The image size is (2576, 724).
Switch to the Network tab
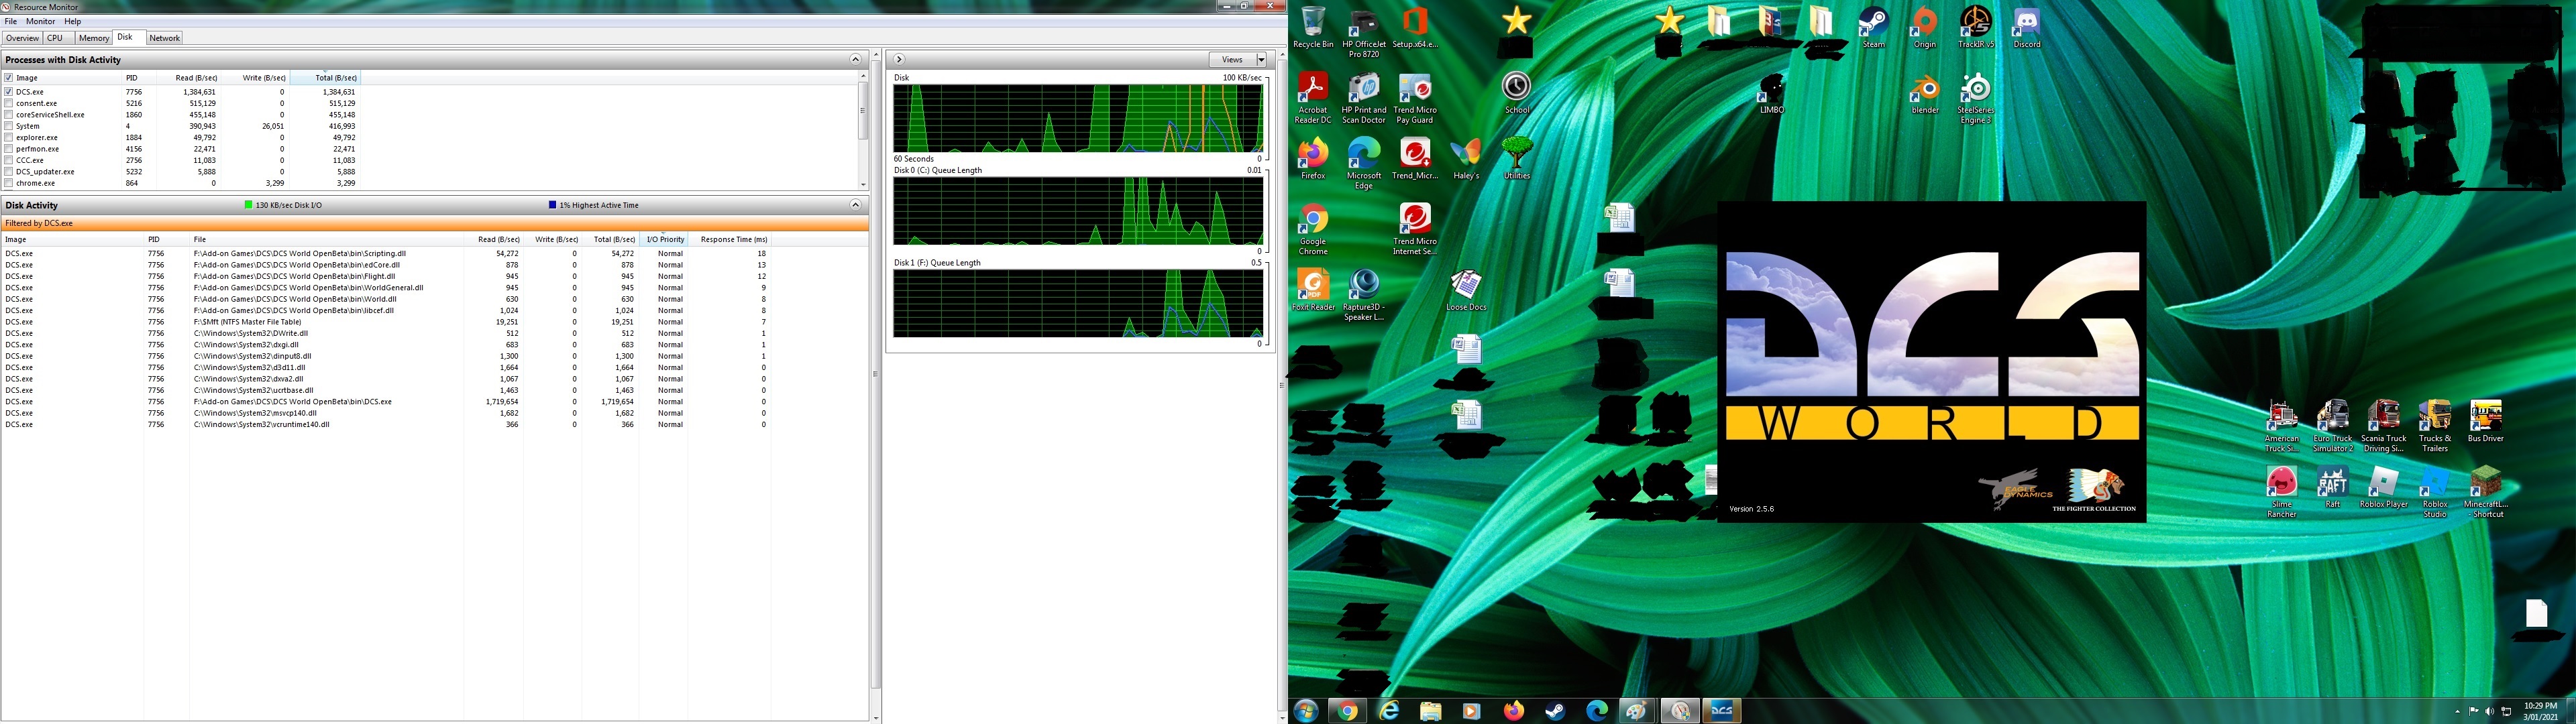tap(164, 38)
